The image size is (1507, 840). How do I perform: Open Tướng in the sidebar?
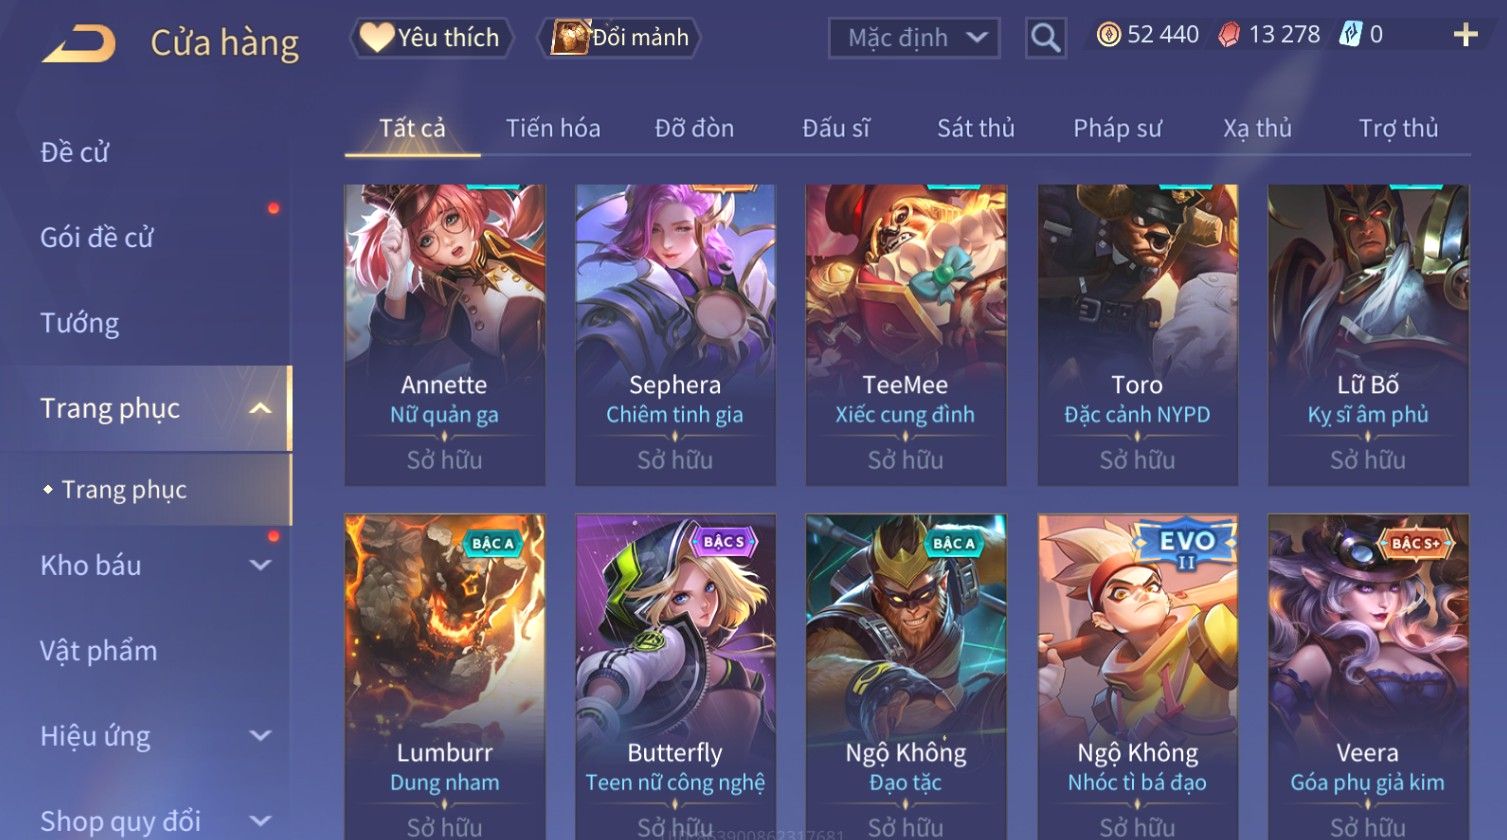point(80,323)
